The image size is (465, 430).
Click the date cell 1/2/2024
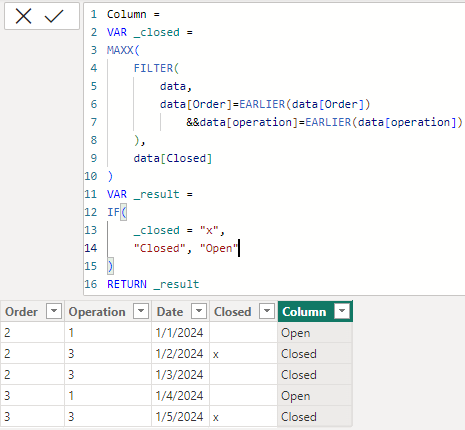(179, 354)
